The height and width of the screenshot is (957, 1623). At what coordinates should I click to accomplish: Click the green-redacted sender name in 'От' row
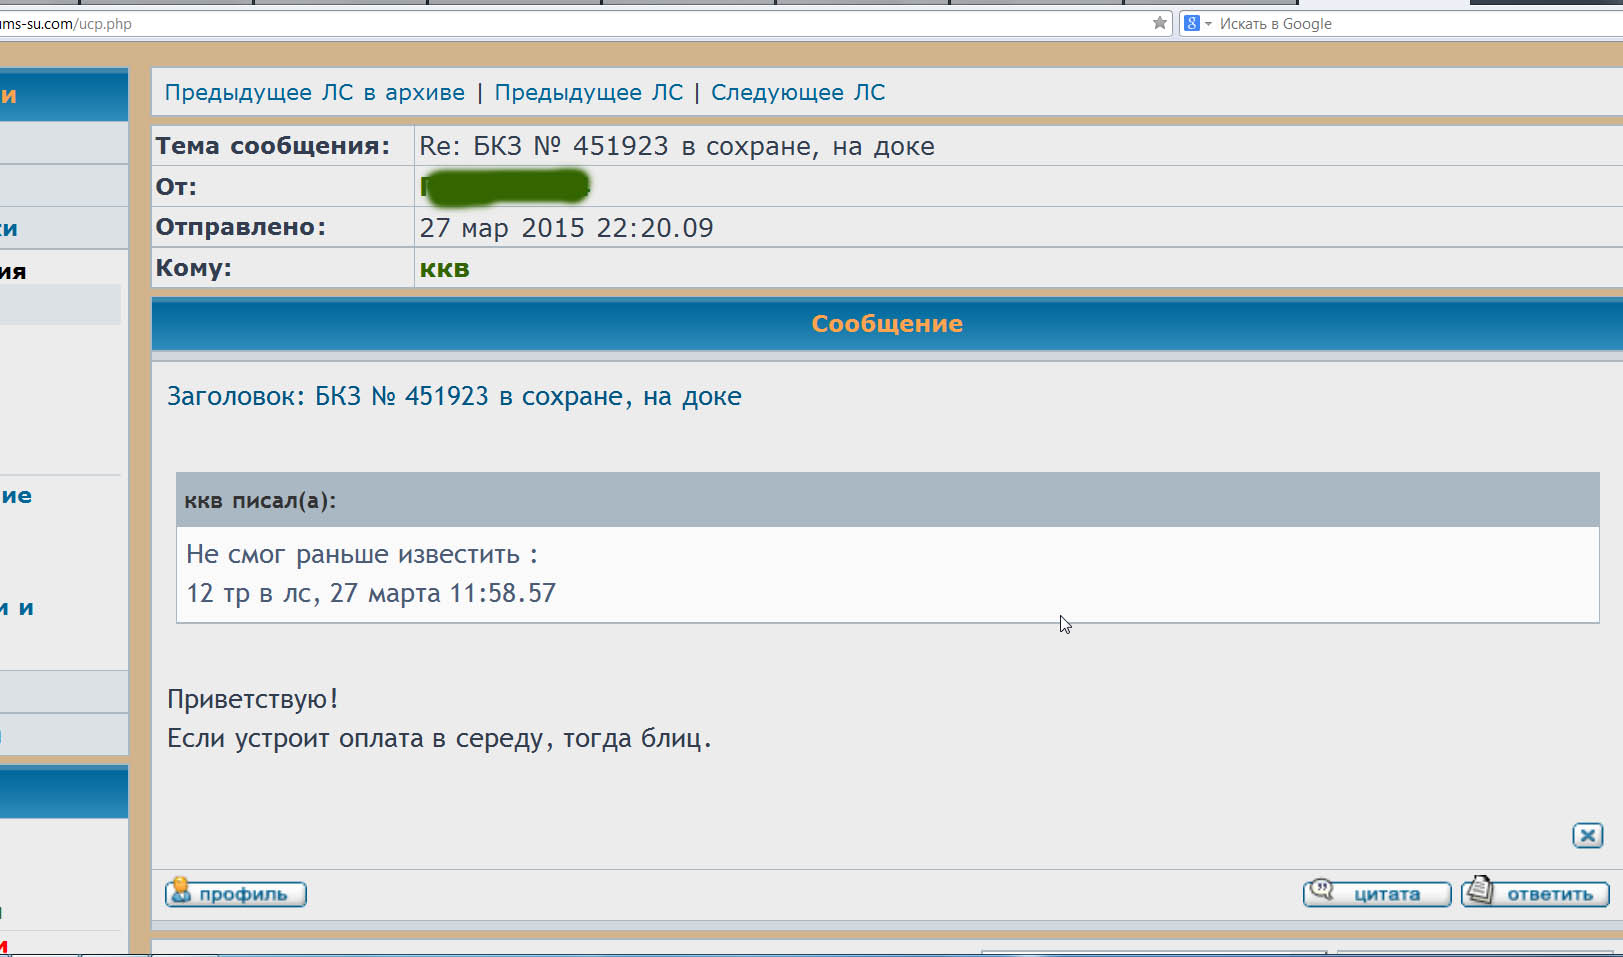tap(505, 186)
